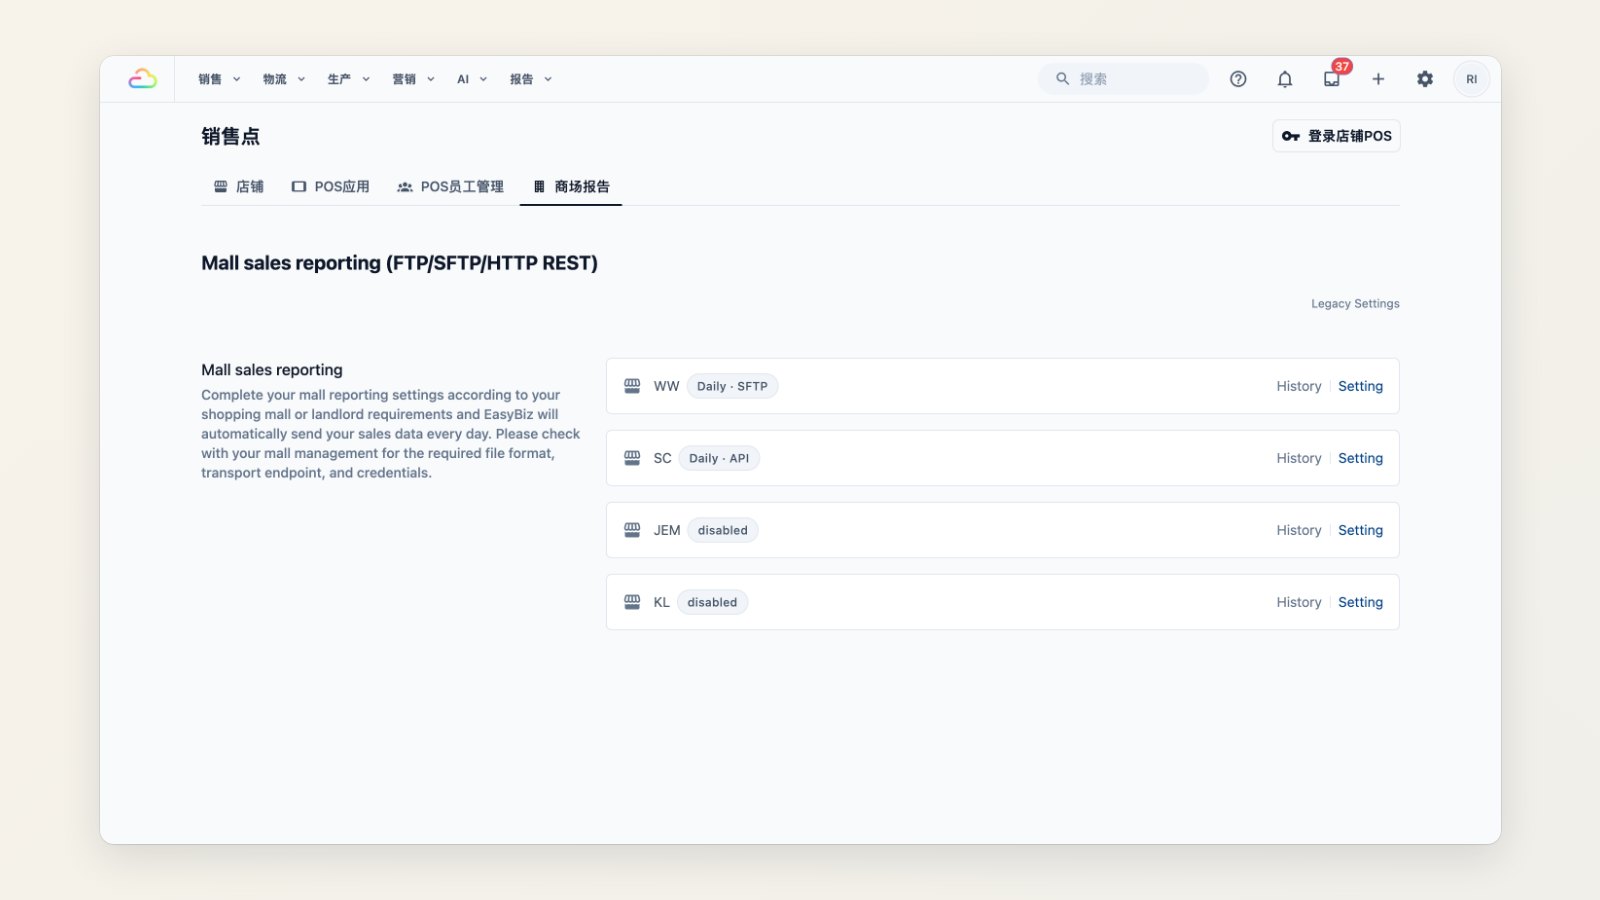Open the Legacy Settings link
This screenshot has width=1600, height=900.
[1355, 304]
